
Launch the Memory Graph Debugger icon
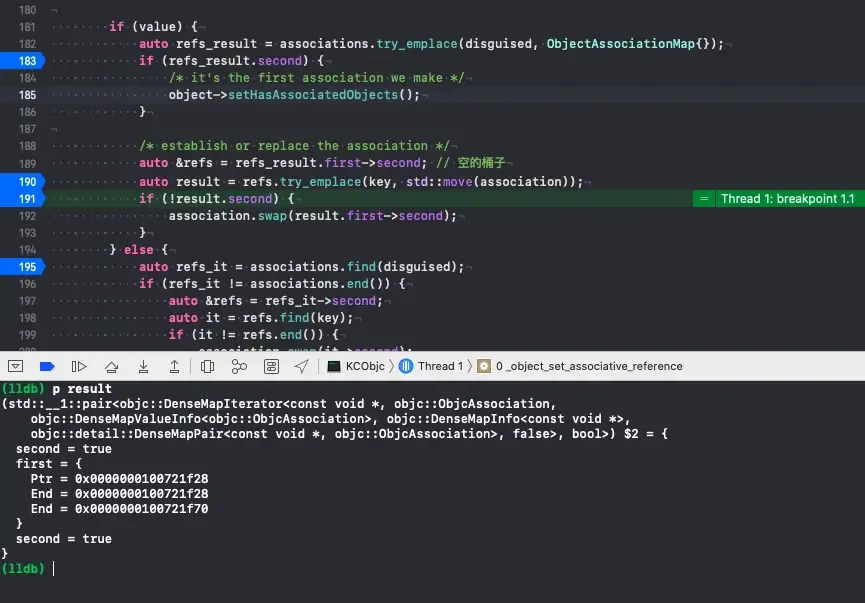coord(239,366)
